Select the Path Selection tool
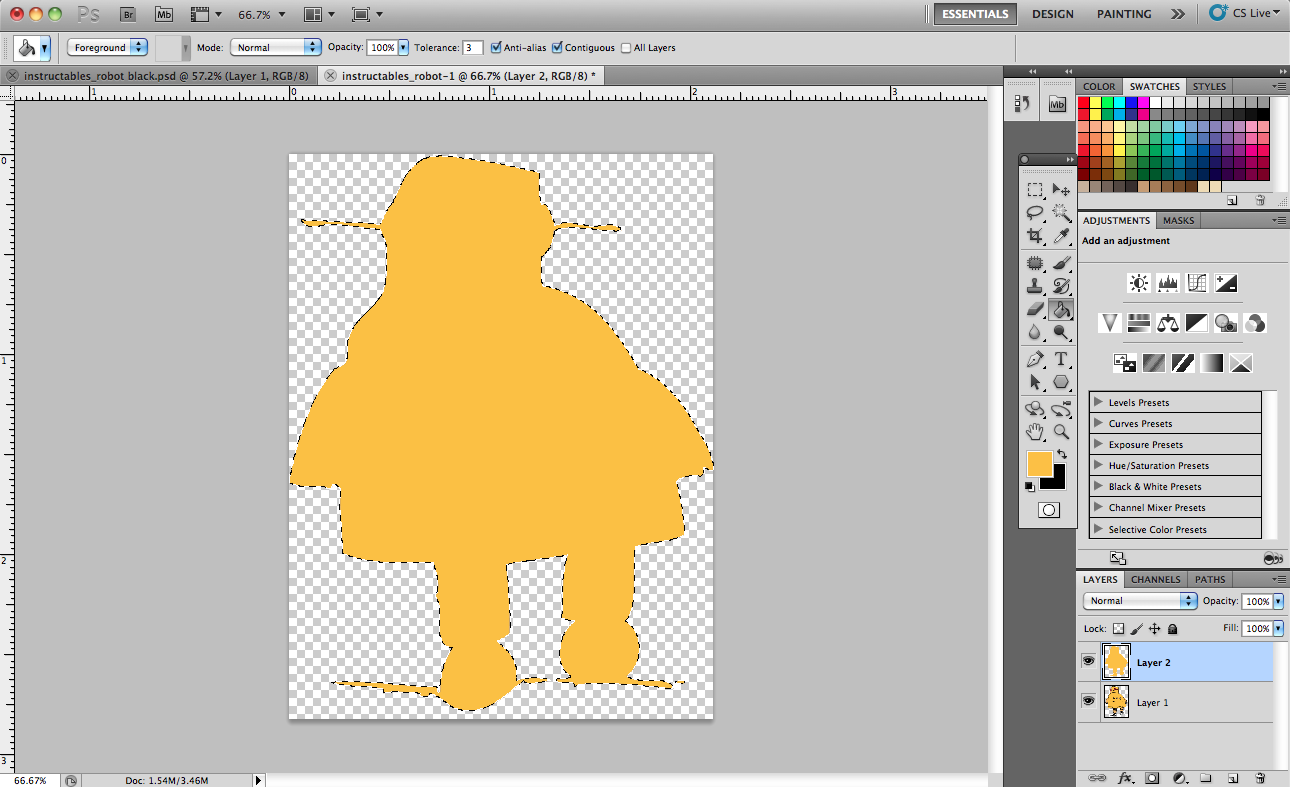The width and height of the screenshot is (1290, 787). [x=1035, y=382]
